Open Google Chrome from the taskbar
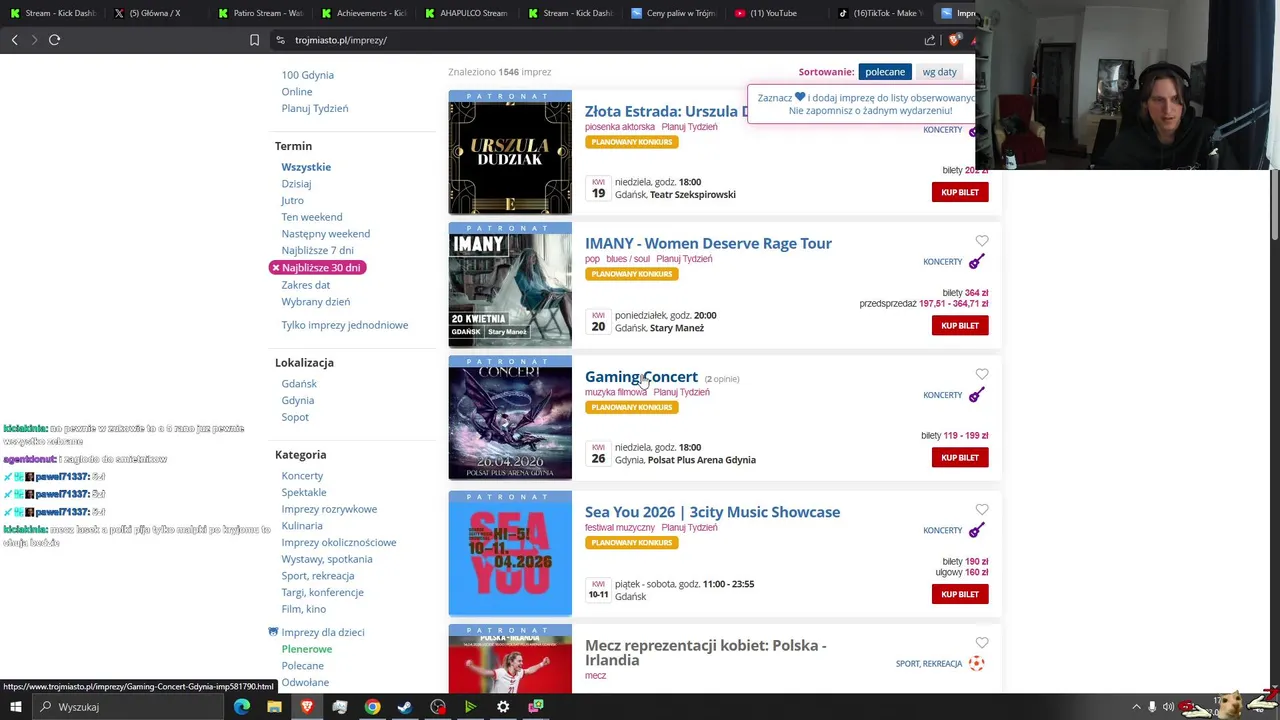This screenshot has width=1280, height=720. pos(372,707)
